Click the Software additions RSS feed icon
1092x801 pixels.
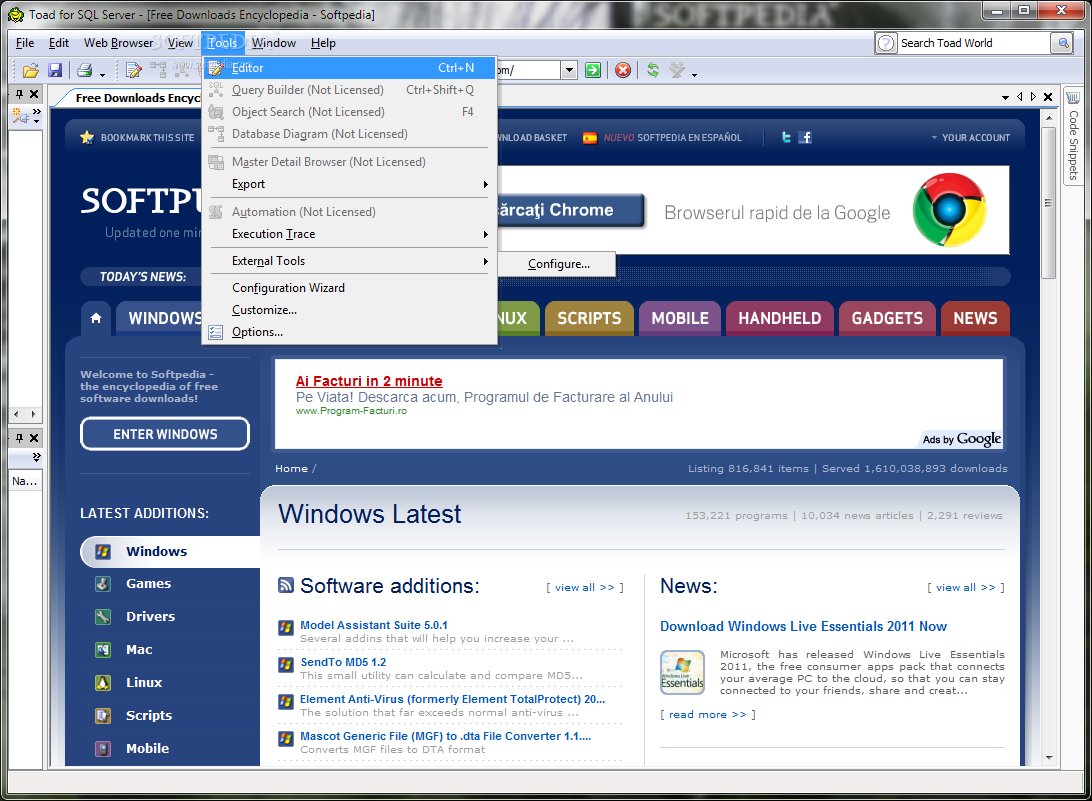(x=286, y=585)
